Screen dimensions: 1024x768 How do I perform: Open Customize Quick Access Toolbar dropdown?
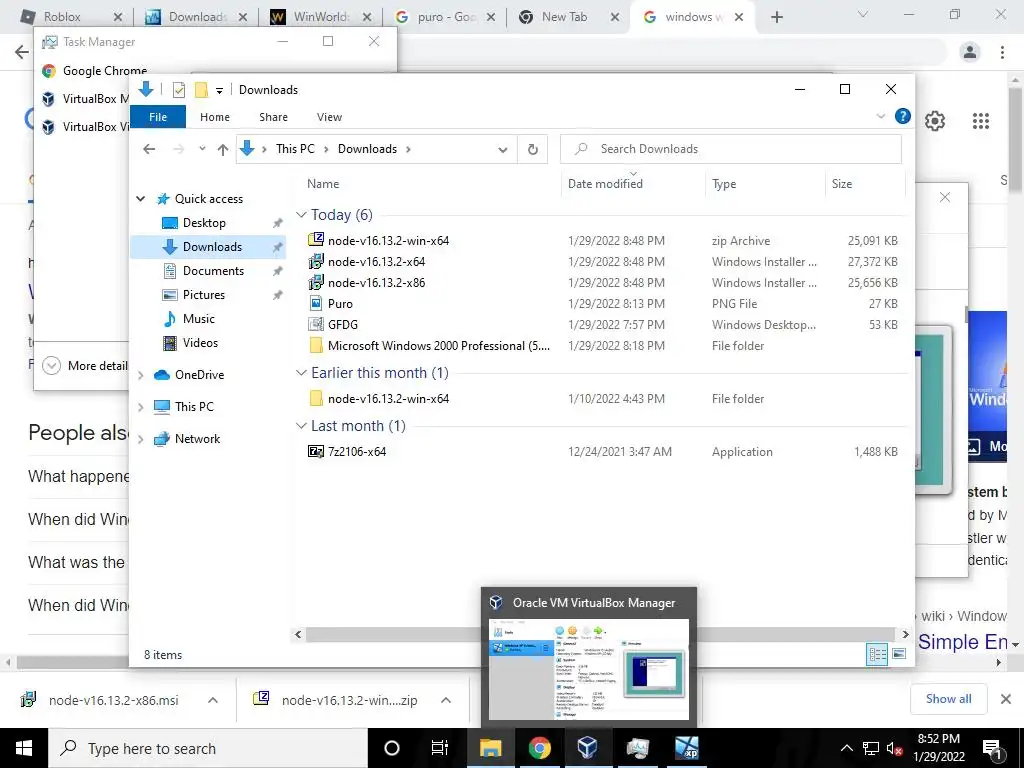pyautogui.click(x=219, y=90)
